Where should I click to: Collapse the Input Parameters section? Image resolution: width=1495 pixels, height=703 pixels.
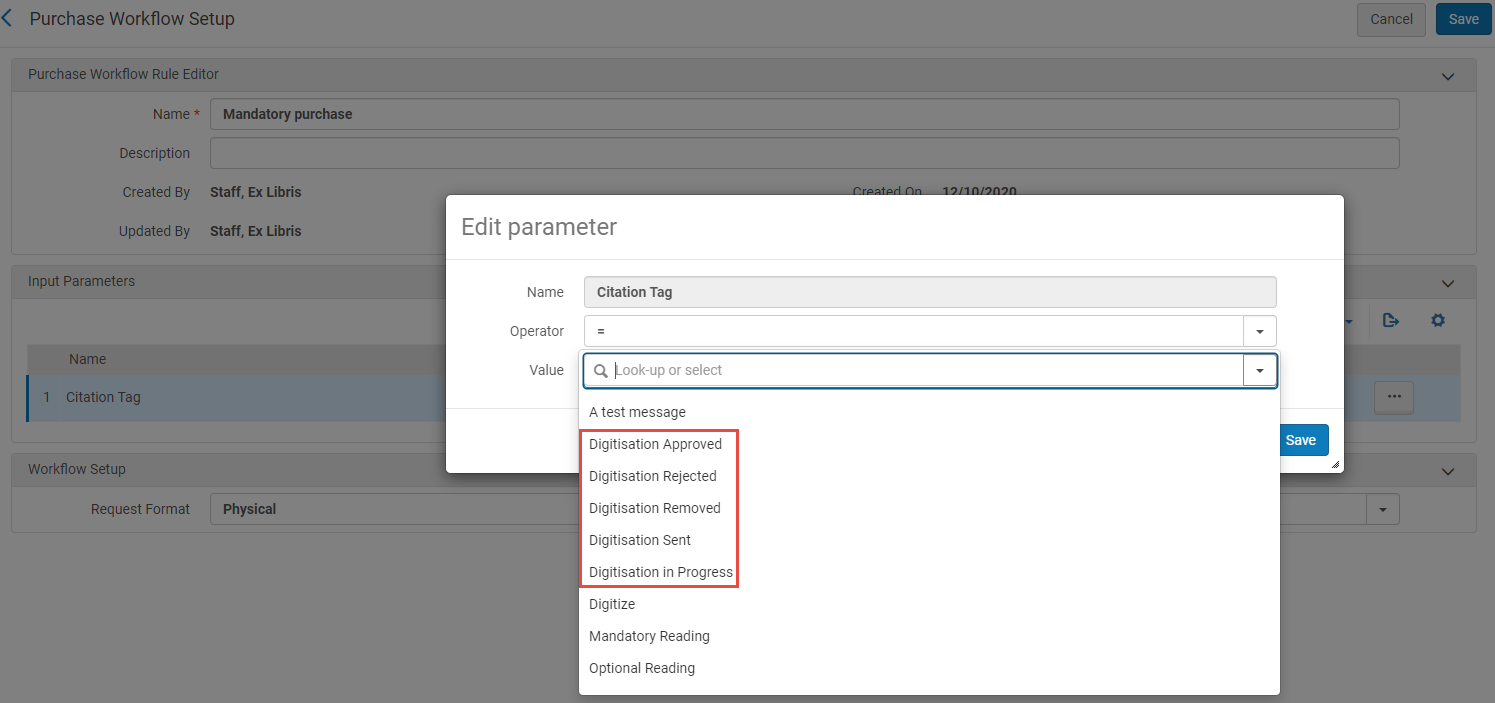[x=1446, y=283]
